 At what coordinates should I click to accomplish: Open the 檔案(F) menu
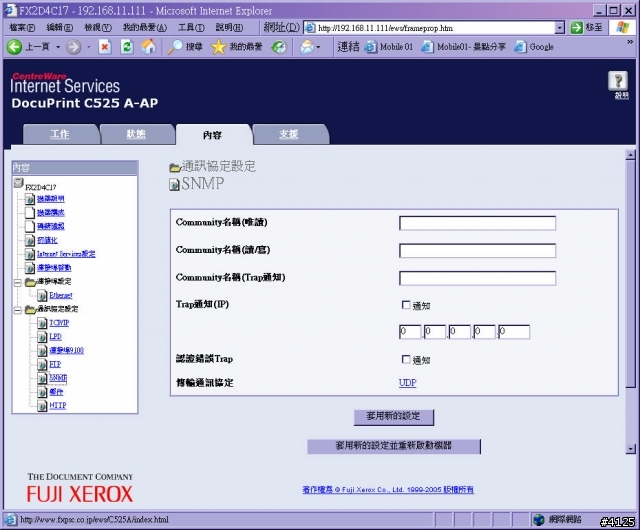tap(22, 28)
